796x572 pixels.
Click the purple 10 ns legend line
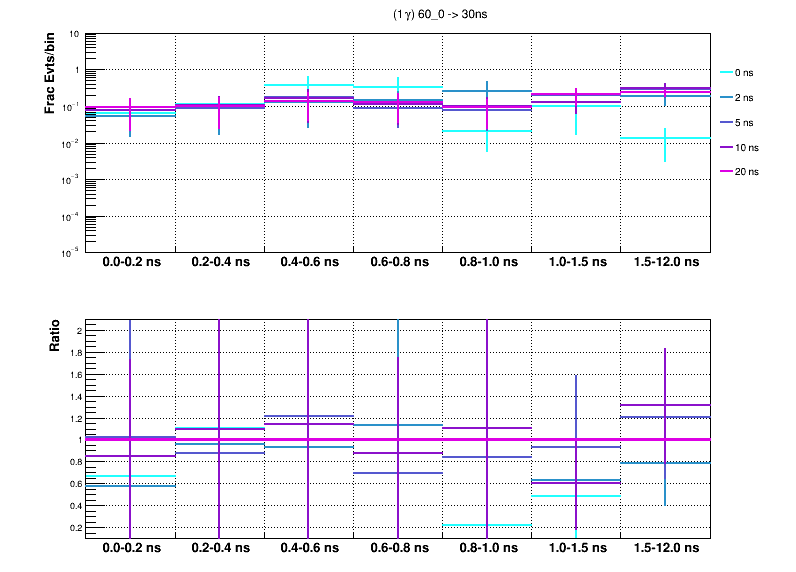726,147
